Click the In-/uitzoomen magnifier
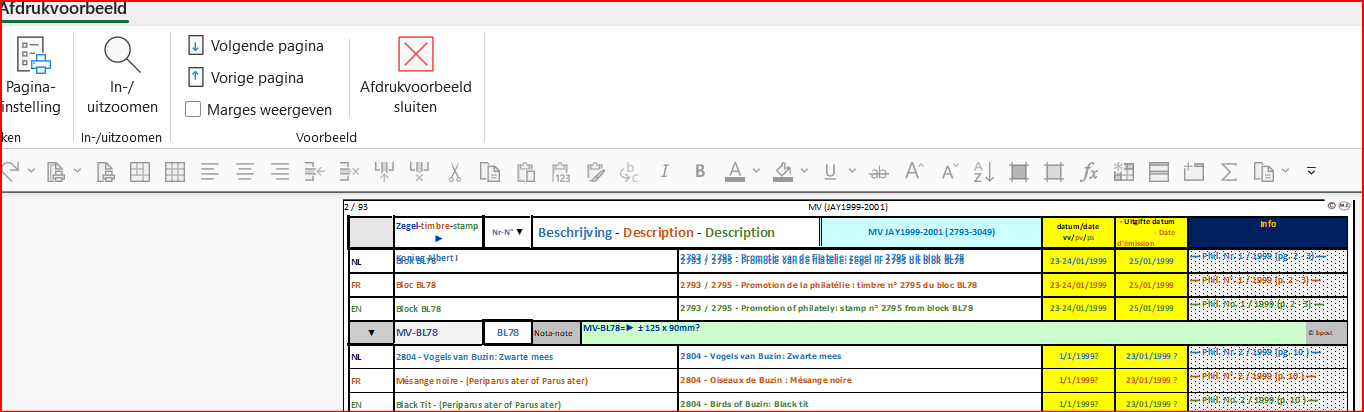1364x412 pixels. [x=123, y=76]
